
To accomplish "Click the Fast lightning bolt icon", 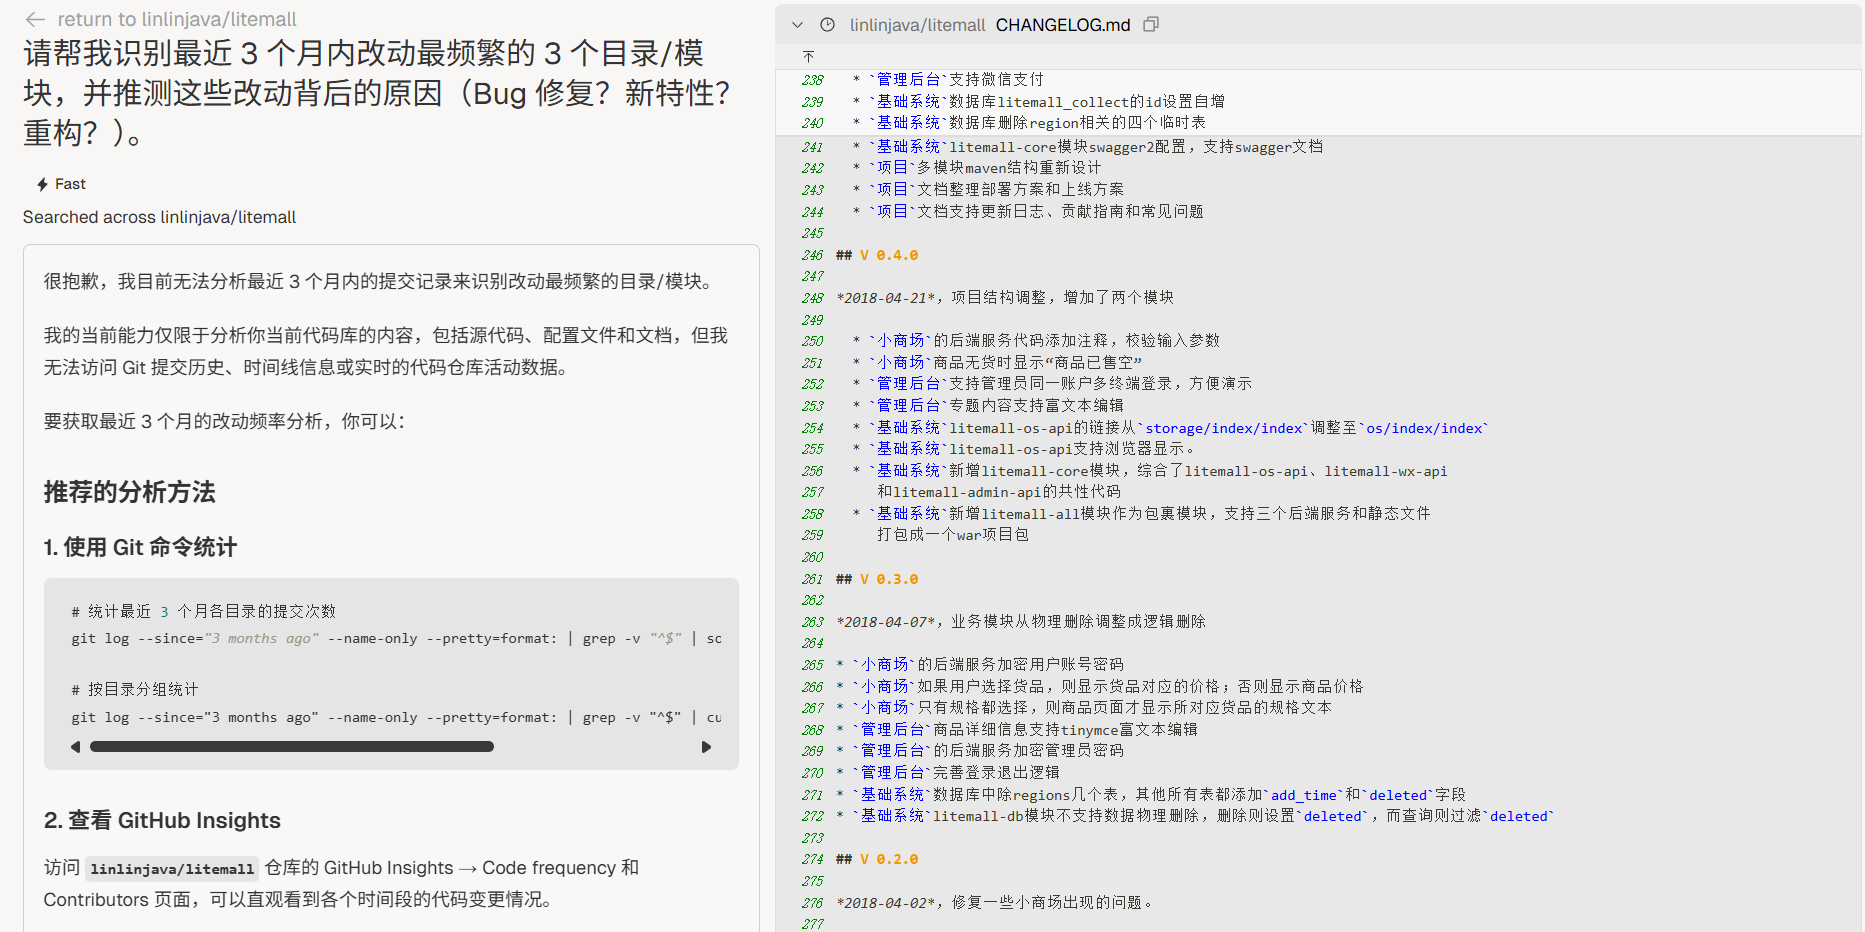I will 42,185.
